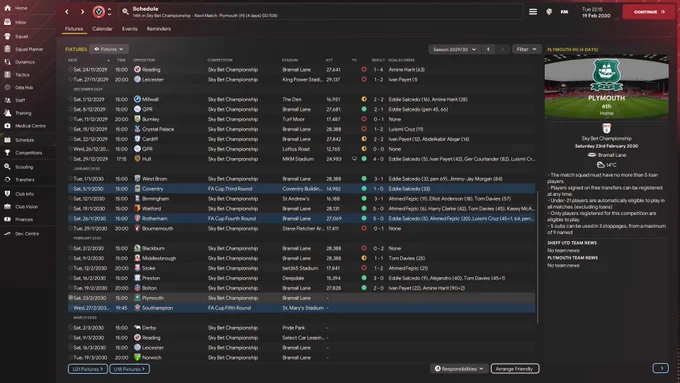The image size is (680, 383).
Task: Open the Squad sidebar icon
Action: coord(7,36)
